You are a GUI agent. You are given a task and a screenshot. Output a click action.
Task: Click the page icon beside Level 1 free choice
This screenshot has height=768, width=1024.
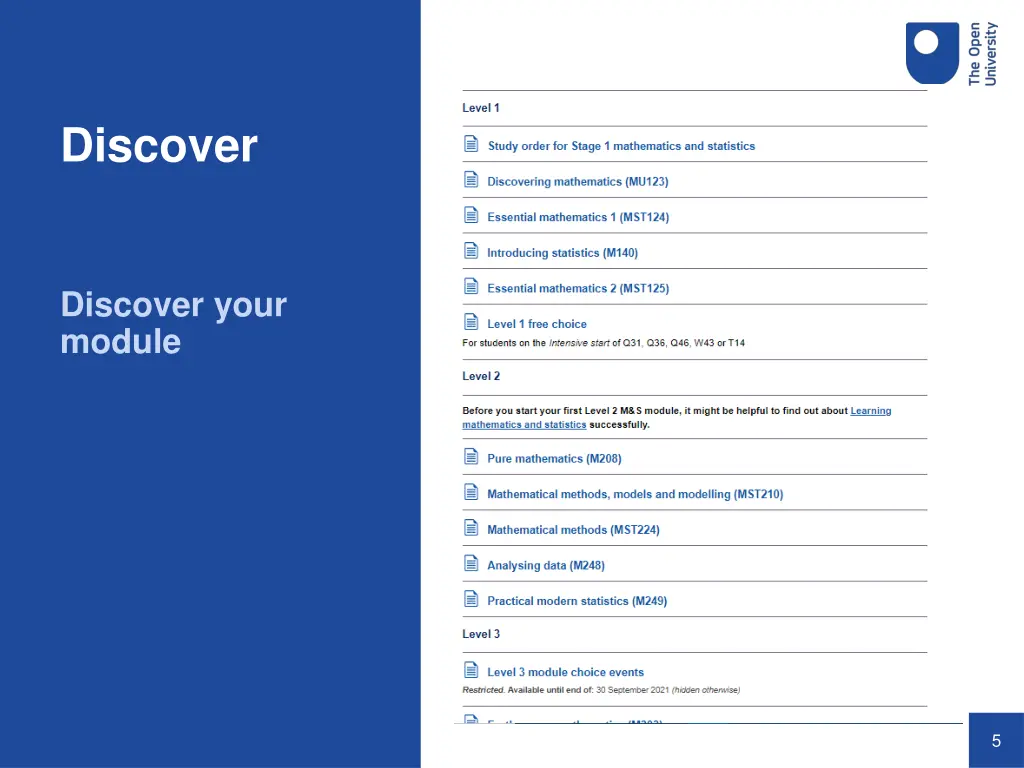click(471, 322)
